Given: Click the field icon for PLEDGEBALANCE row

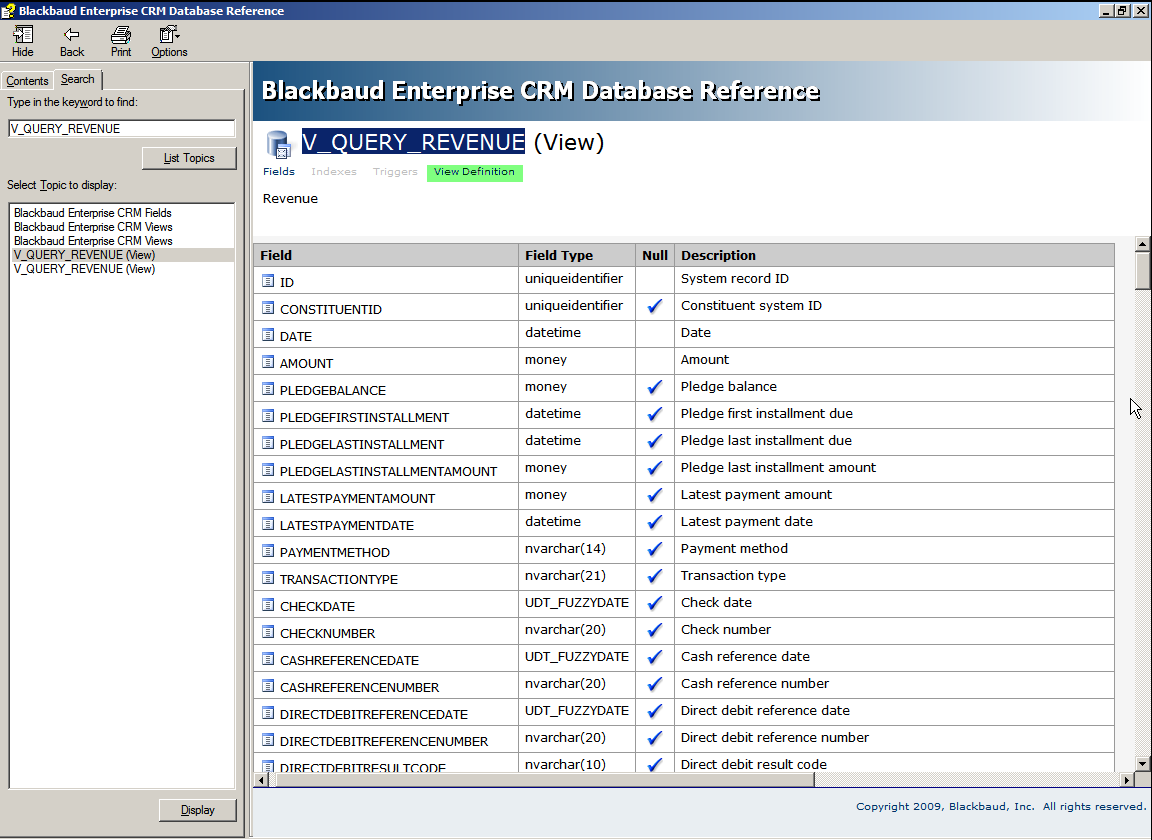Looking at the screenshot, I should point(268,389).
